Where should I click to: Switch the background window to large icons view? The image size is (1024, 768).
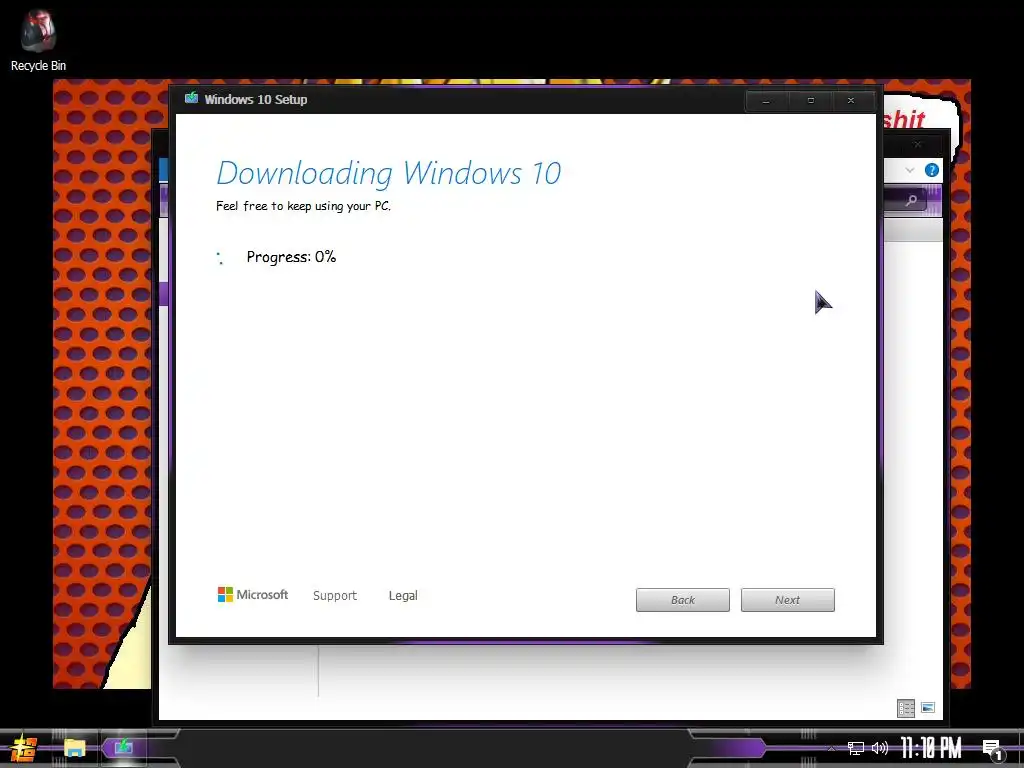928,707
